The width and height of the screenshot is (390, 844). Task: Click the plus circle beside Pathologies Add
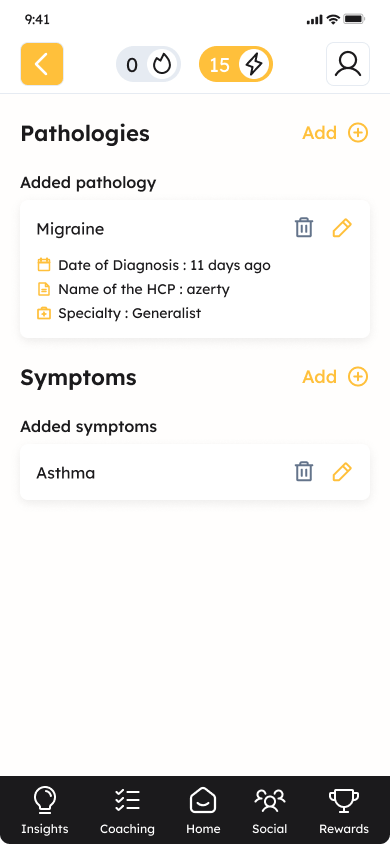coord(358,132)
